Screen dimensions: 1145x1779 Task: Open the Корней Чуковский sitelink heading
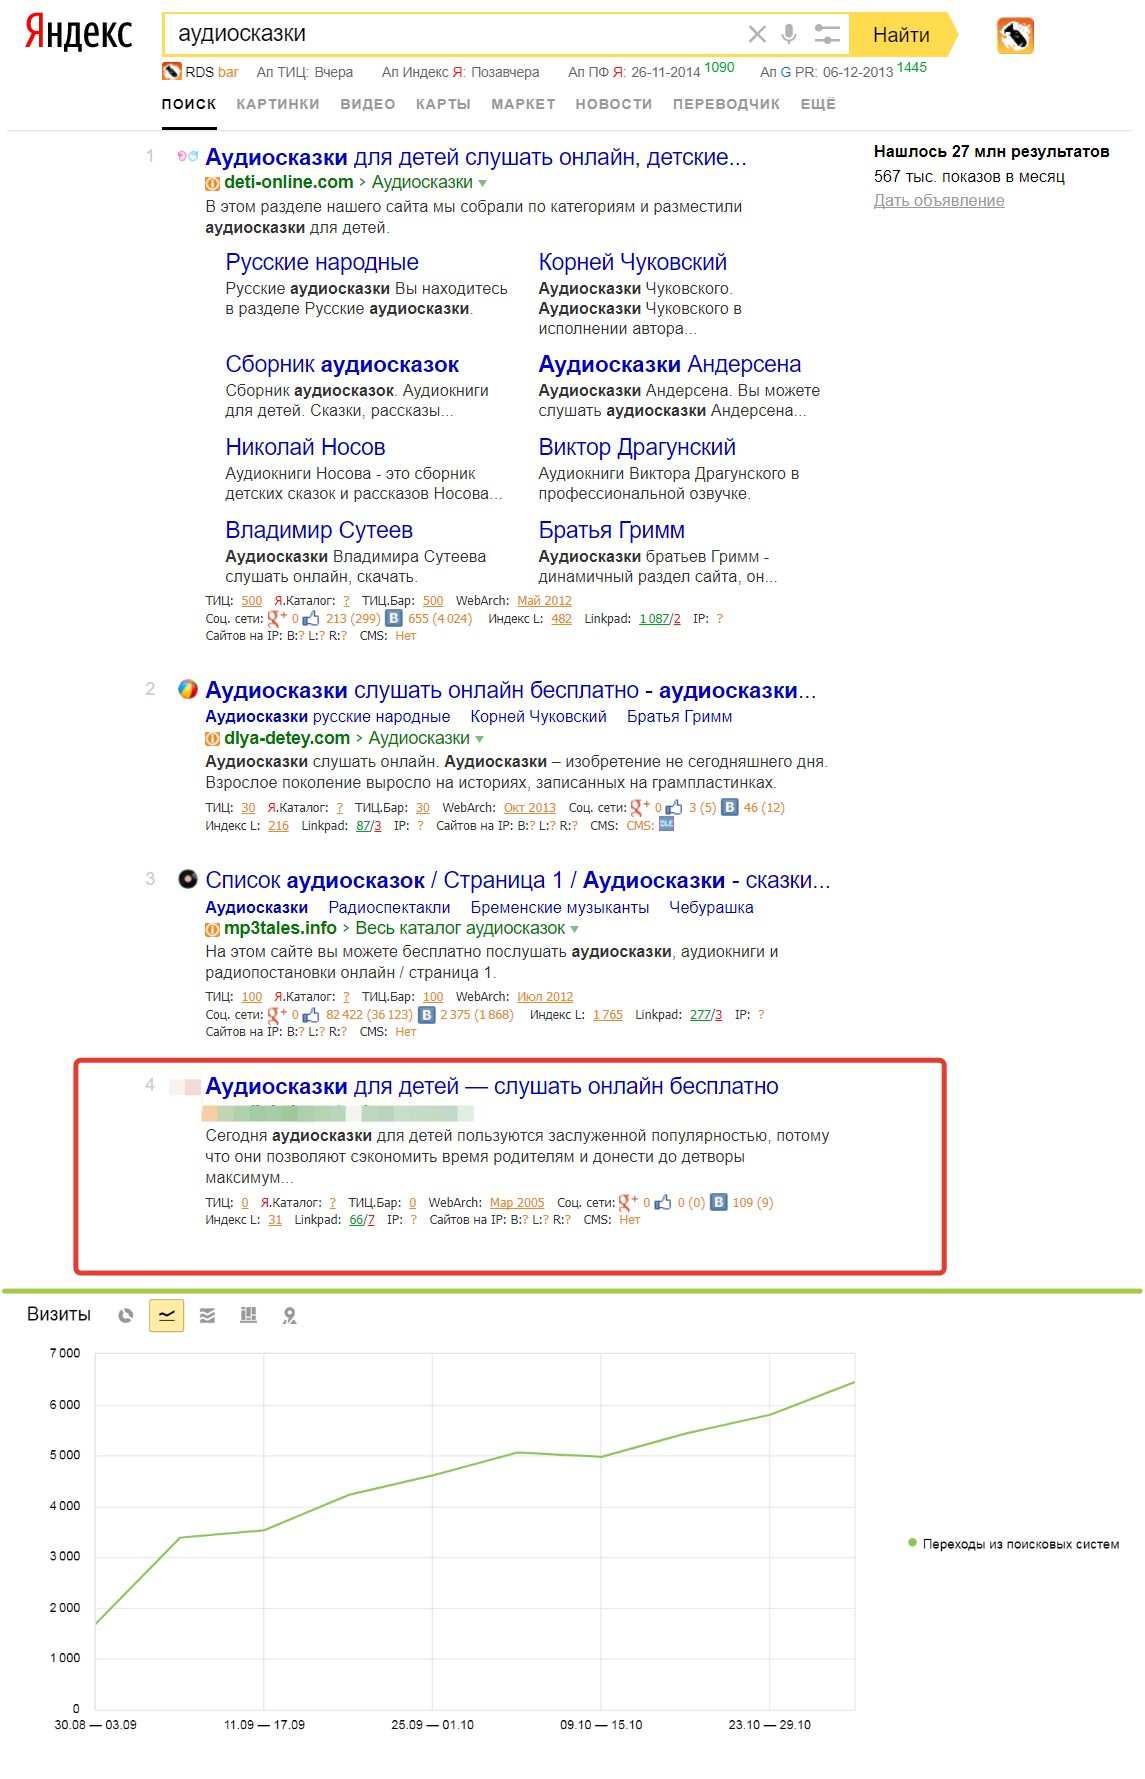click(633, 262)
